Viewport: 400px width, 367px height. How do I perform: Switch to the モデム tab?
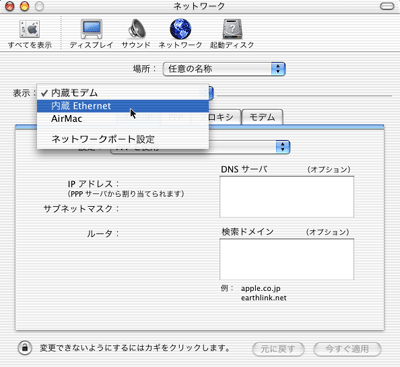262,117
